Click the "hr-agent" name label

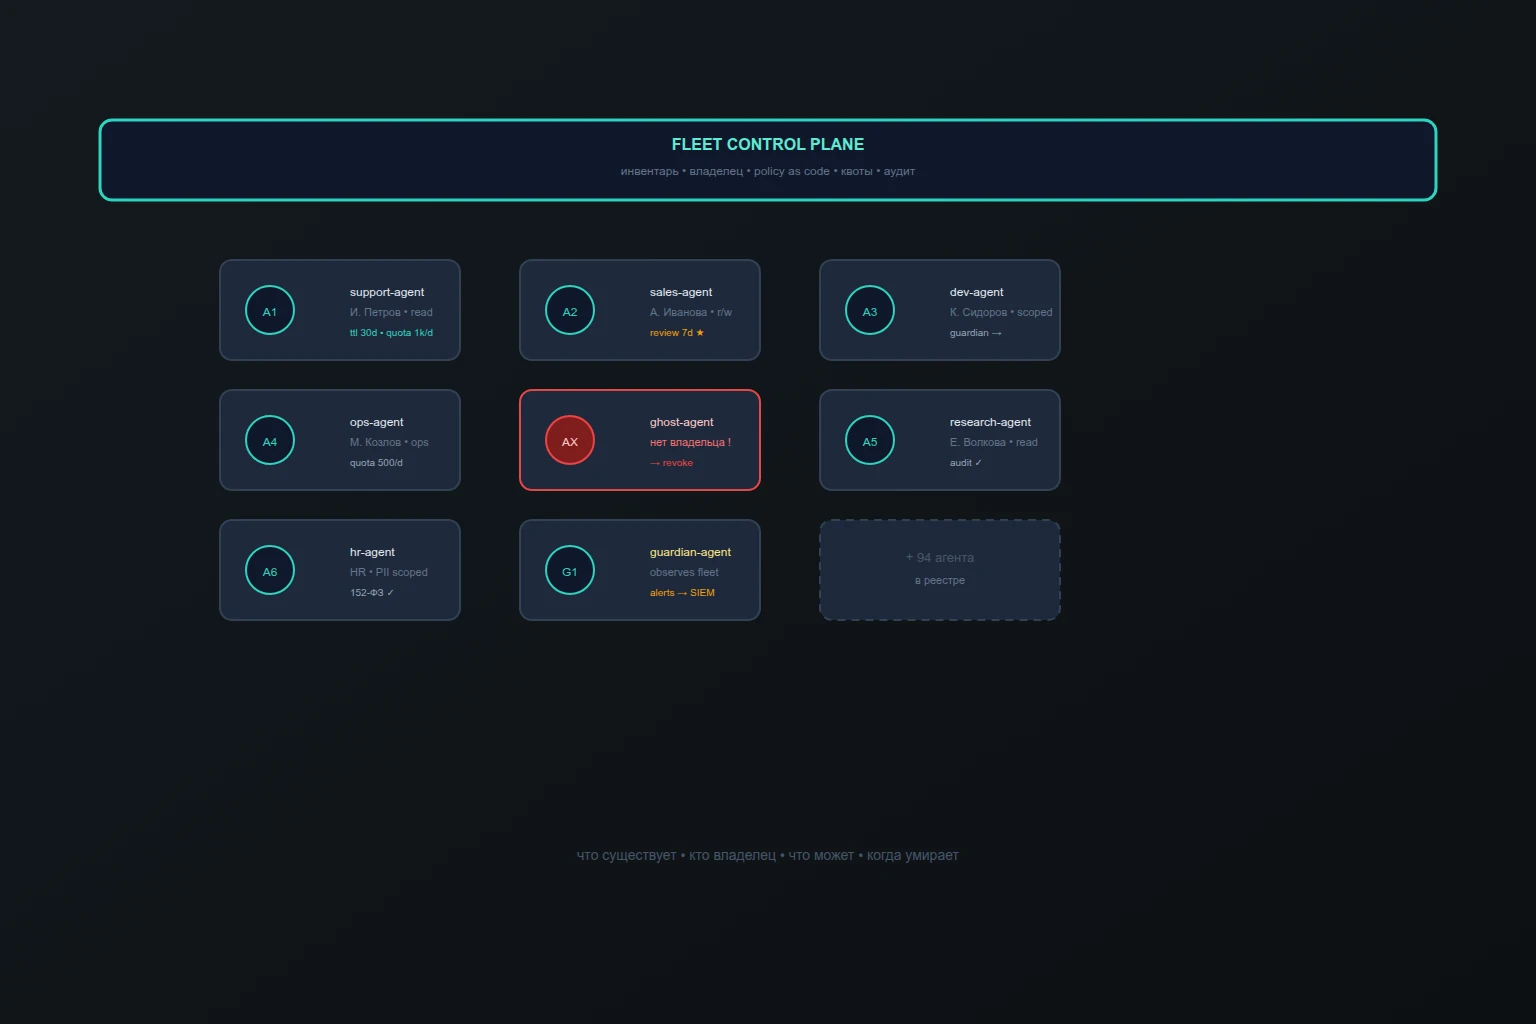tap(372, 552)
